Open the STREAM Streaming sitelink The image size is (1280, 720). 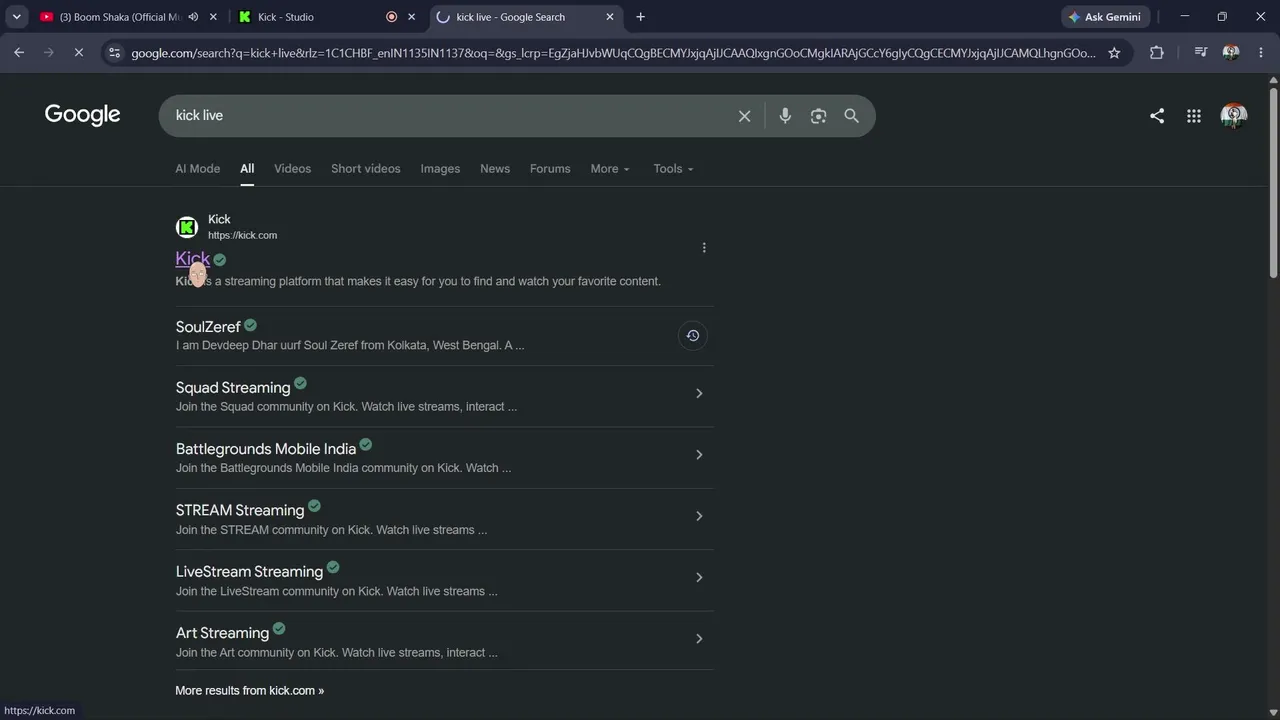point(240,510)
